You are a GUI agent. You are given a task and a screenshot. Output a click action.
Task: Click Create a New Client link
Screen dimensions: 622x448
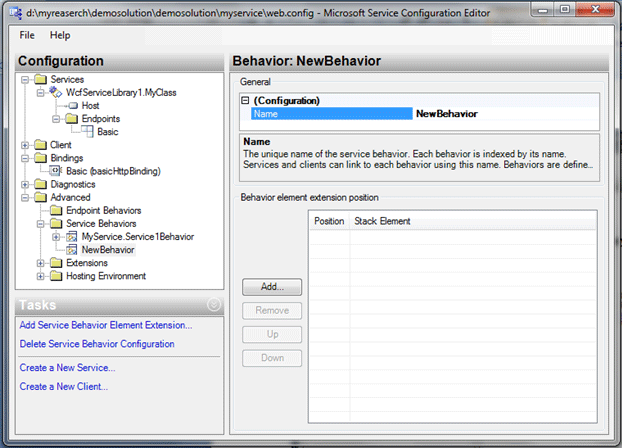[64, 386]
